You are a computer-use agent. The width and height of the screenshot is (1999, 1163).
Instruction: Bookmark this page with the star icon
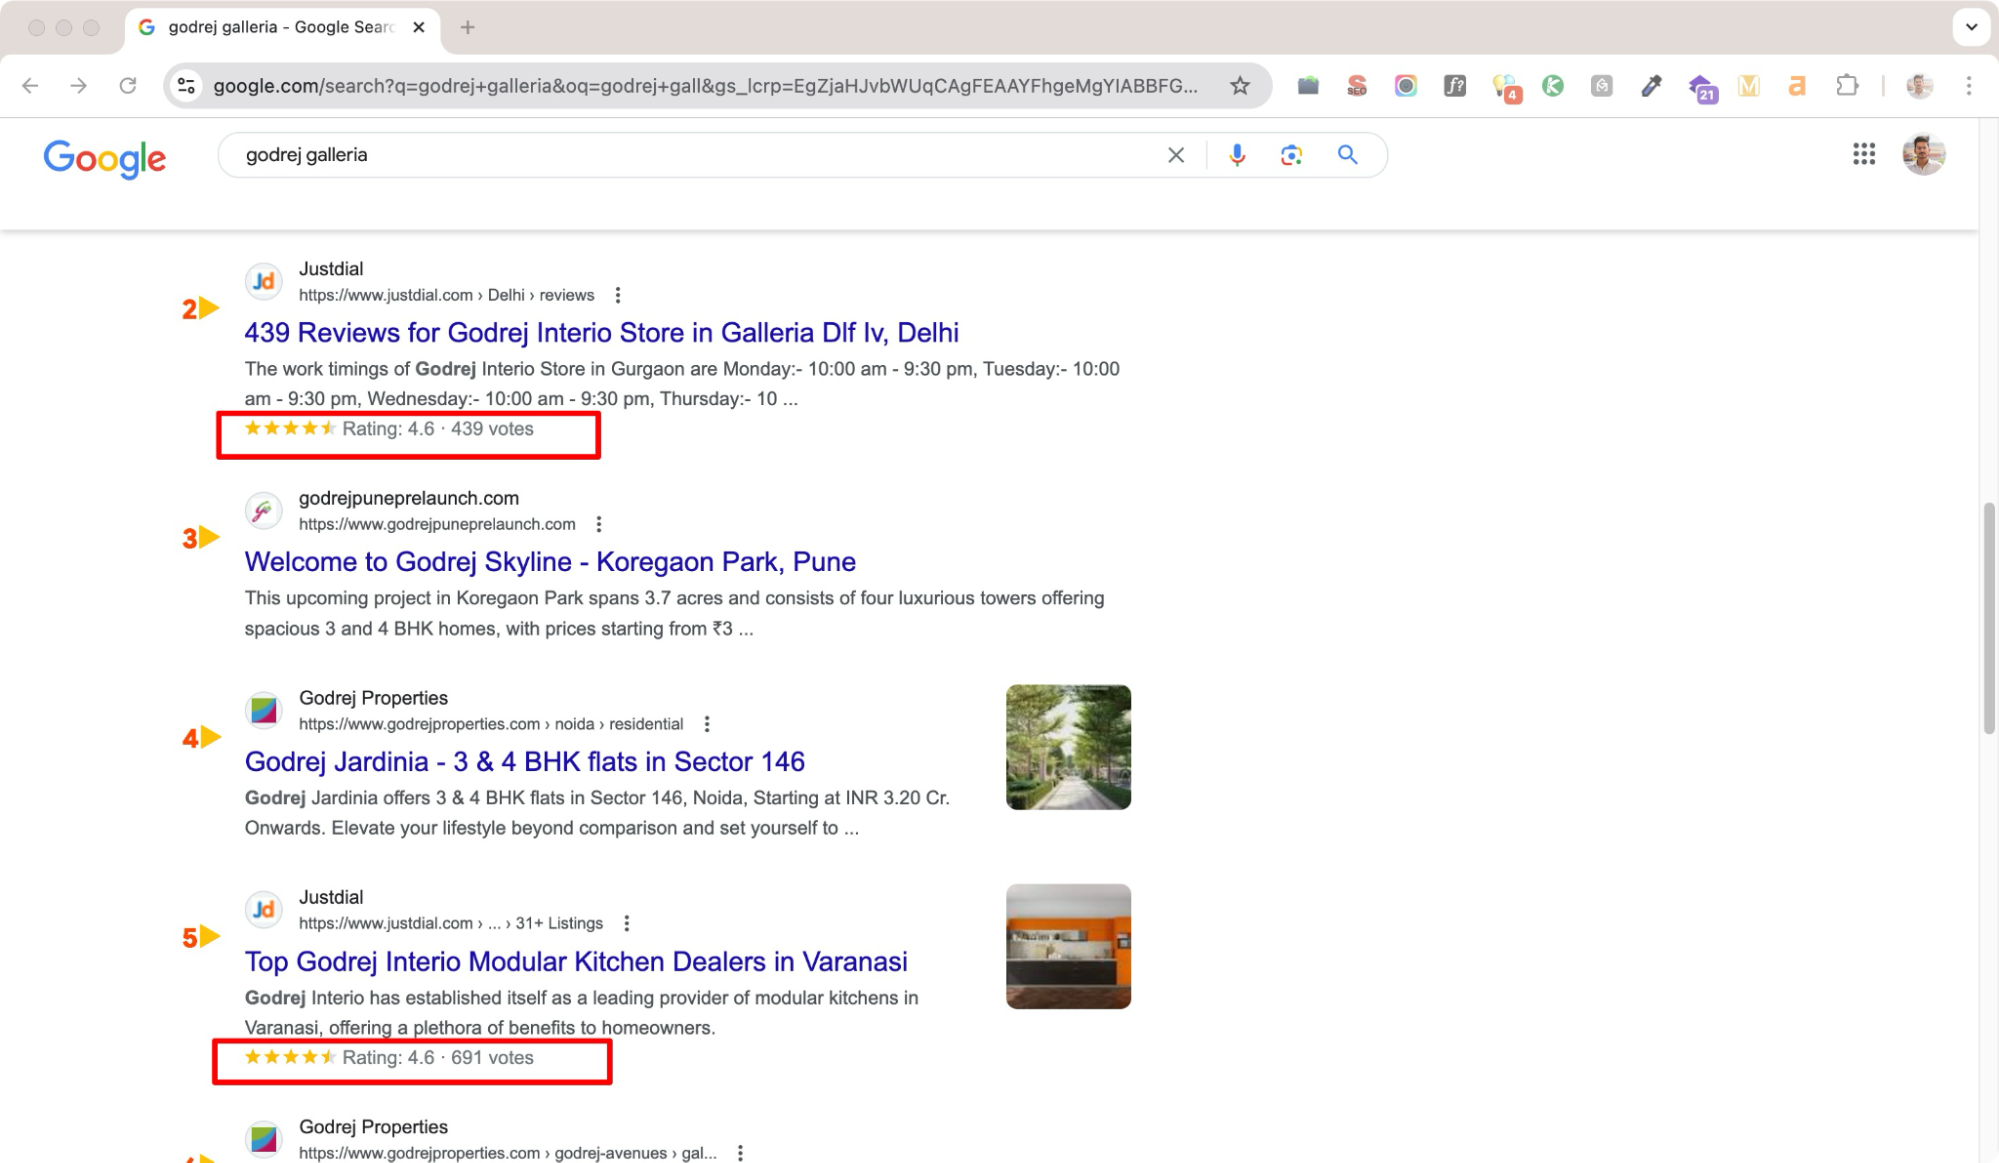pos(1240,86)
